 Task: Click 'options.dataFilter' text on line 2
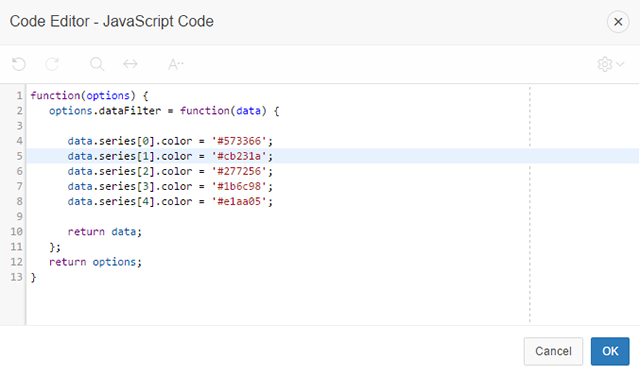point(105,111)
